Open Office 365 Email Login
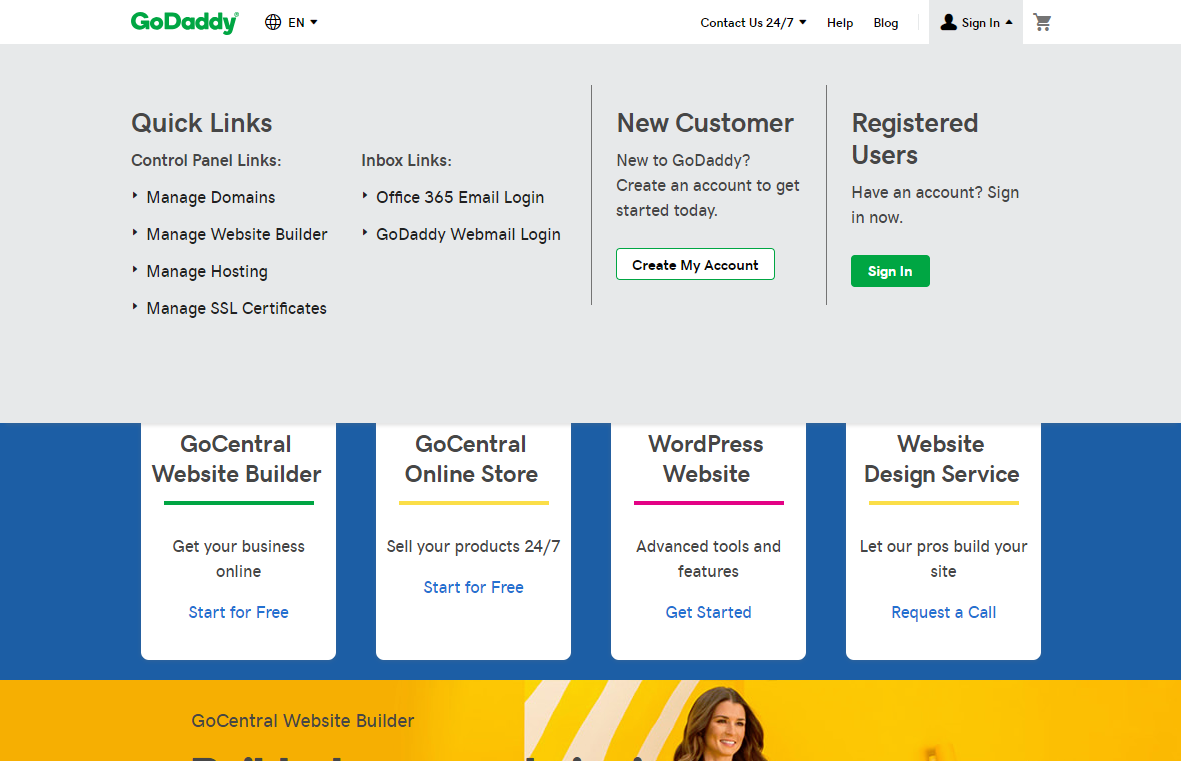This screenshot has height=761, width=1181. [x=460, y=197]
